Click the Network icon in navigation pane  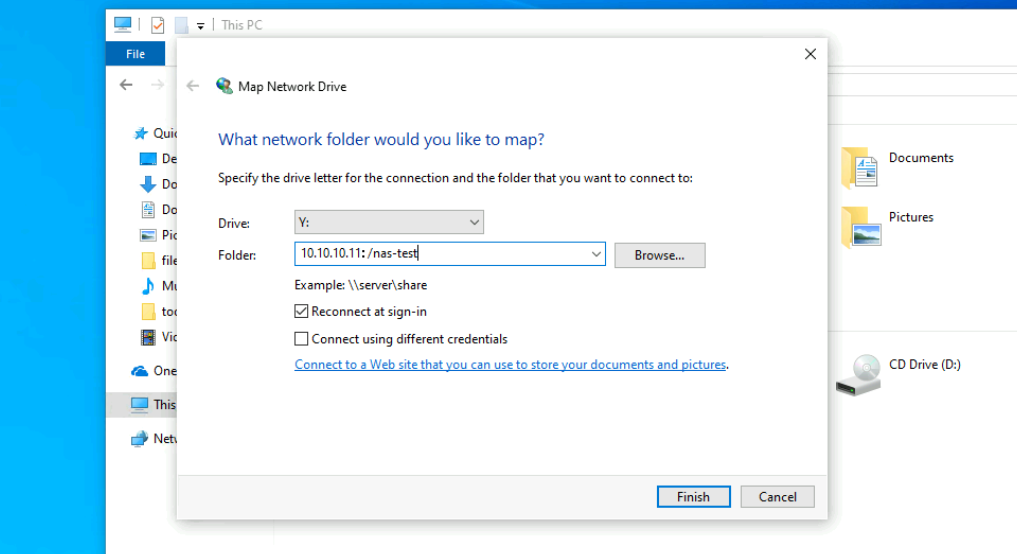pos(140,439)
